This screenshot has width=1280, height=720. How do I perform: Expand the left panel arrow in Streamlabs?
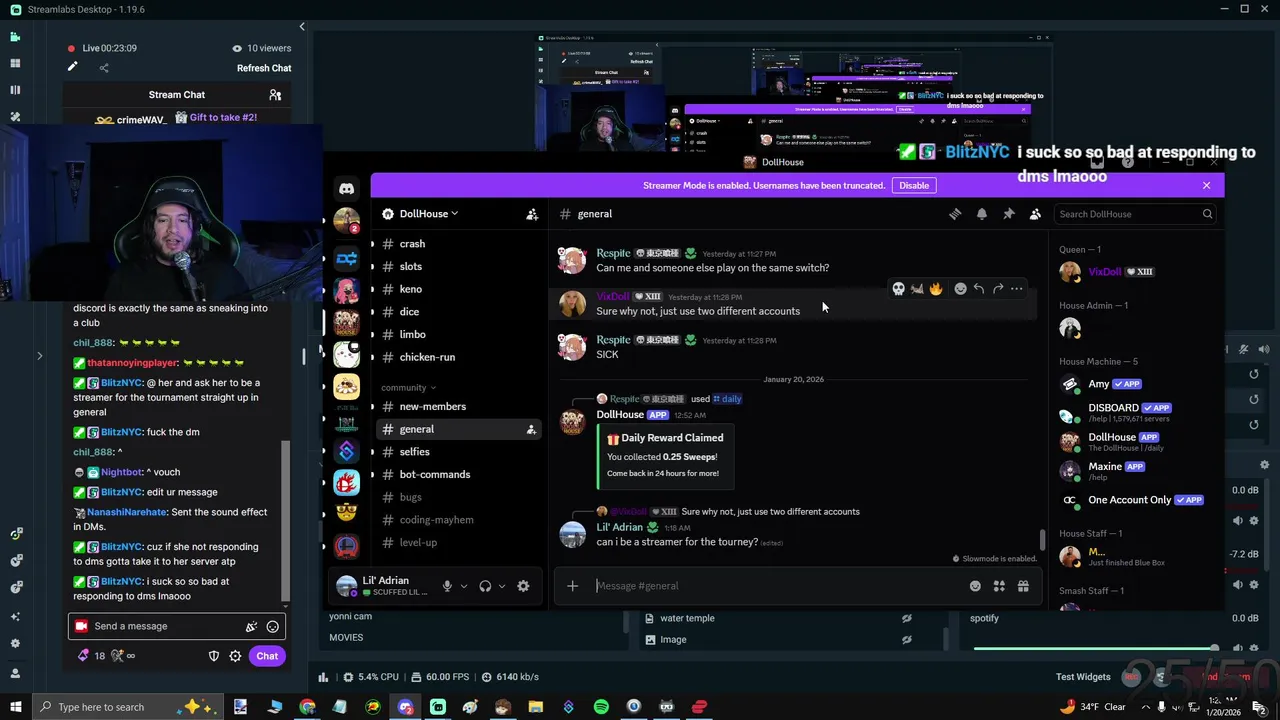pos(40,355)
